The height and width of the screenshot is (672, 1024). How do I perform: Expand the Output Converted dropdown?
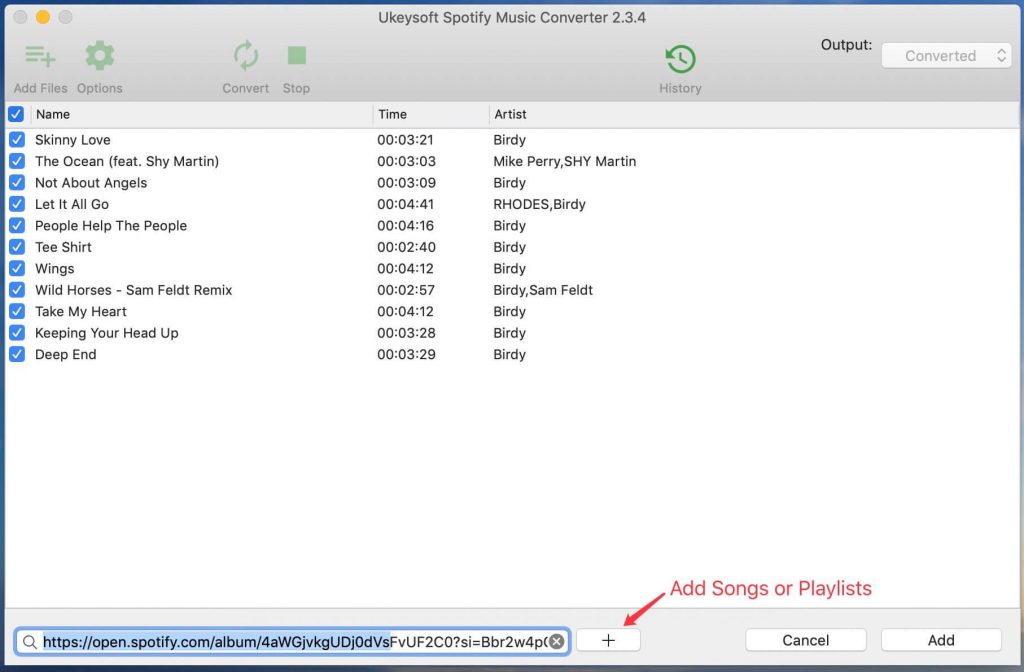(946, 56)
